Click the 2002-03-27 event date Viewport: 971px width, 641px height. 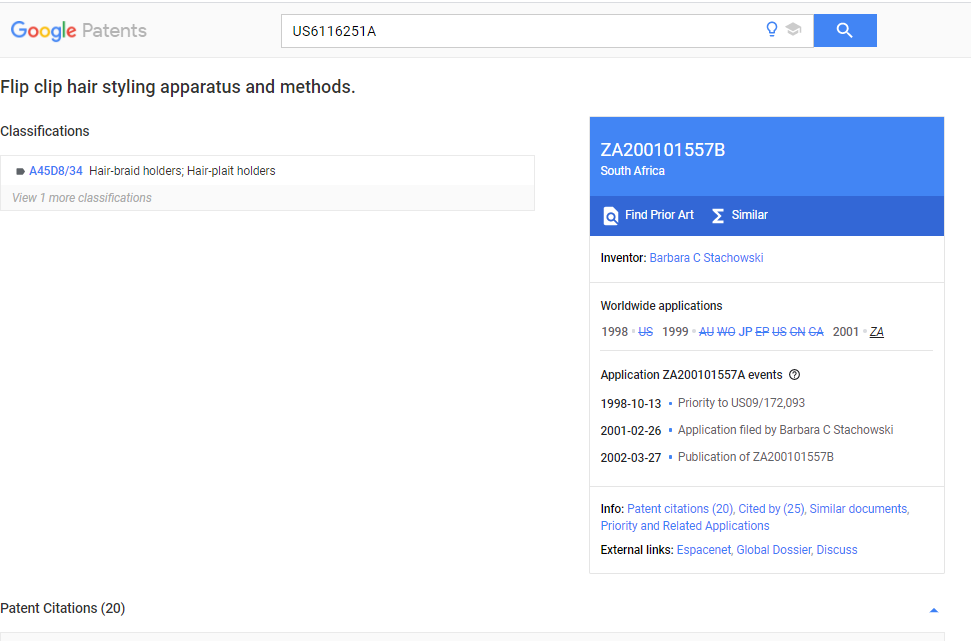(631, 458)
